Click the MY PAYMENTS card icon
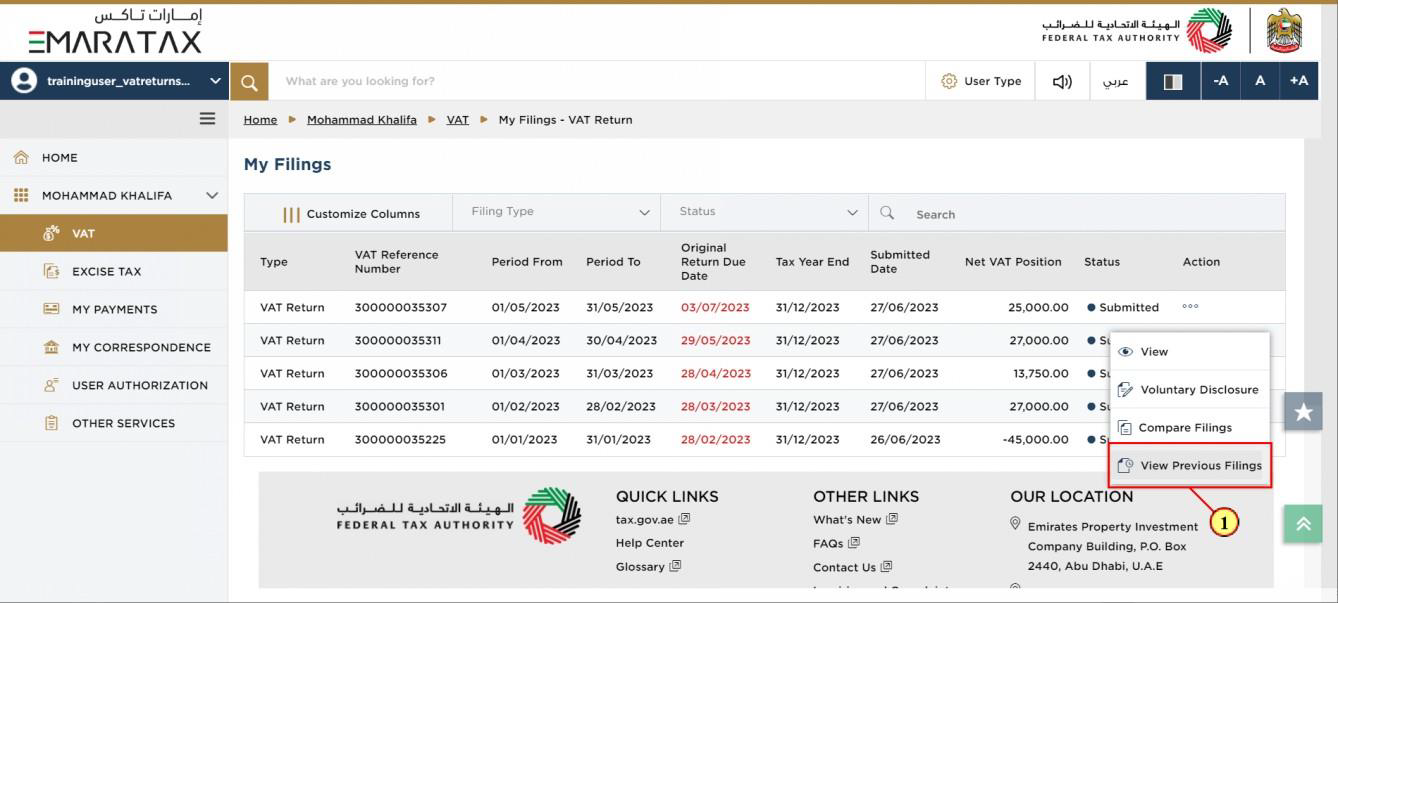The height and width of the screenshot is (801, 1414). 52,309
